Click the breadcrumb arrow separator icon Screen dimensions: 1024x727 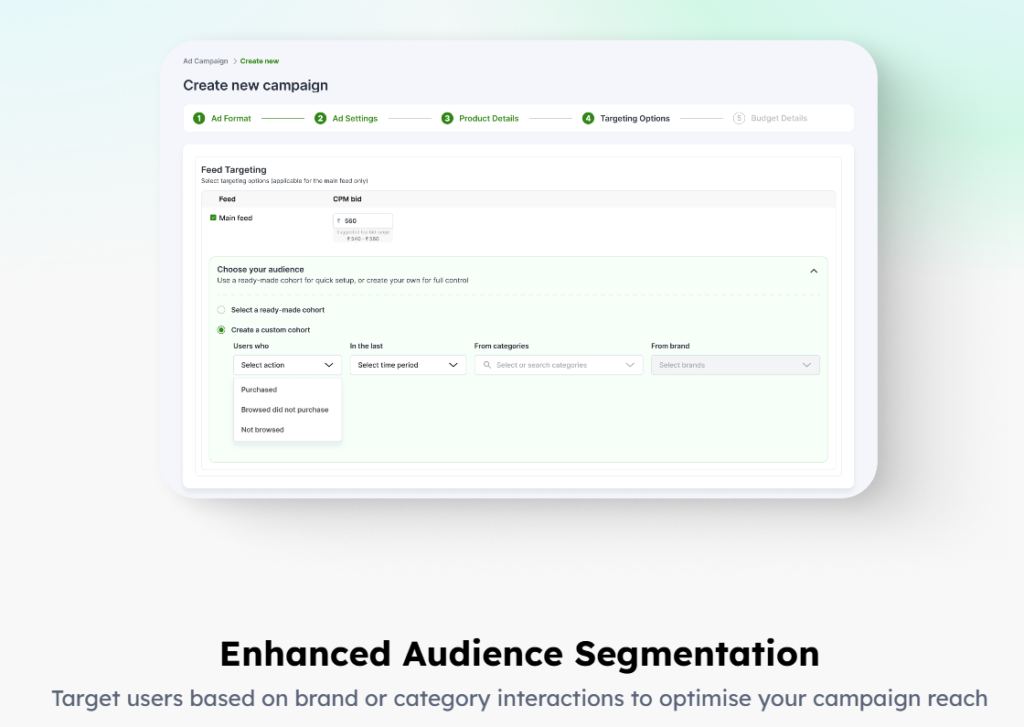234,61
